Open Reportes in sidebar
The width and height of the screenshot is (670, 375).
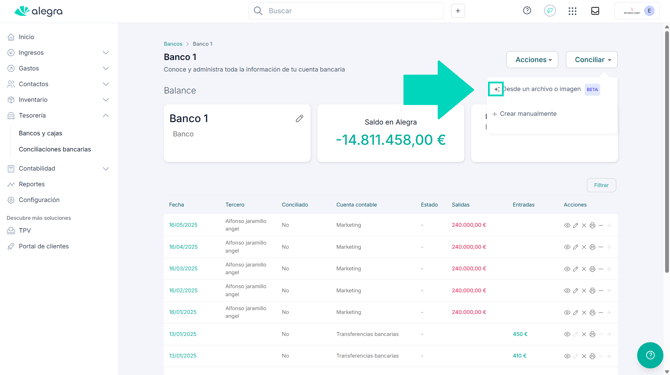31,184
